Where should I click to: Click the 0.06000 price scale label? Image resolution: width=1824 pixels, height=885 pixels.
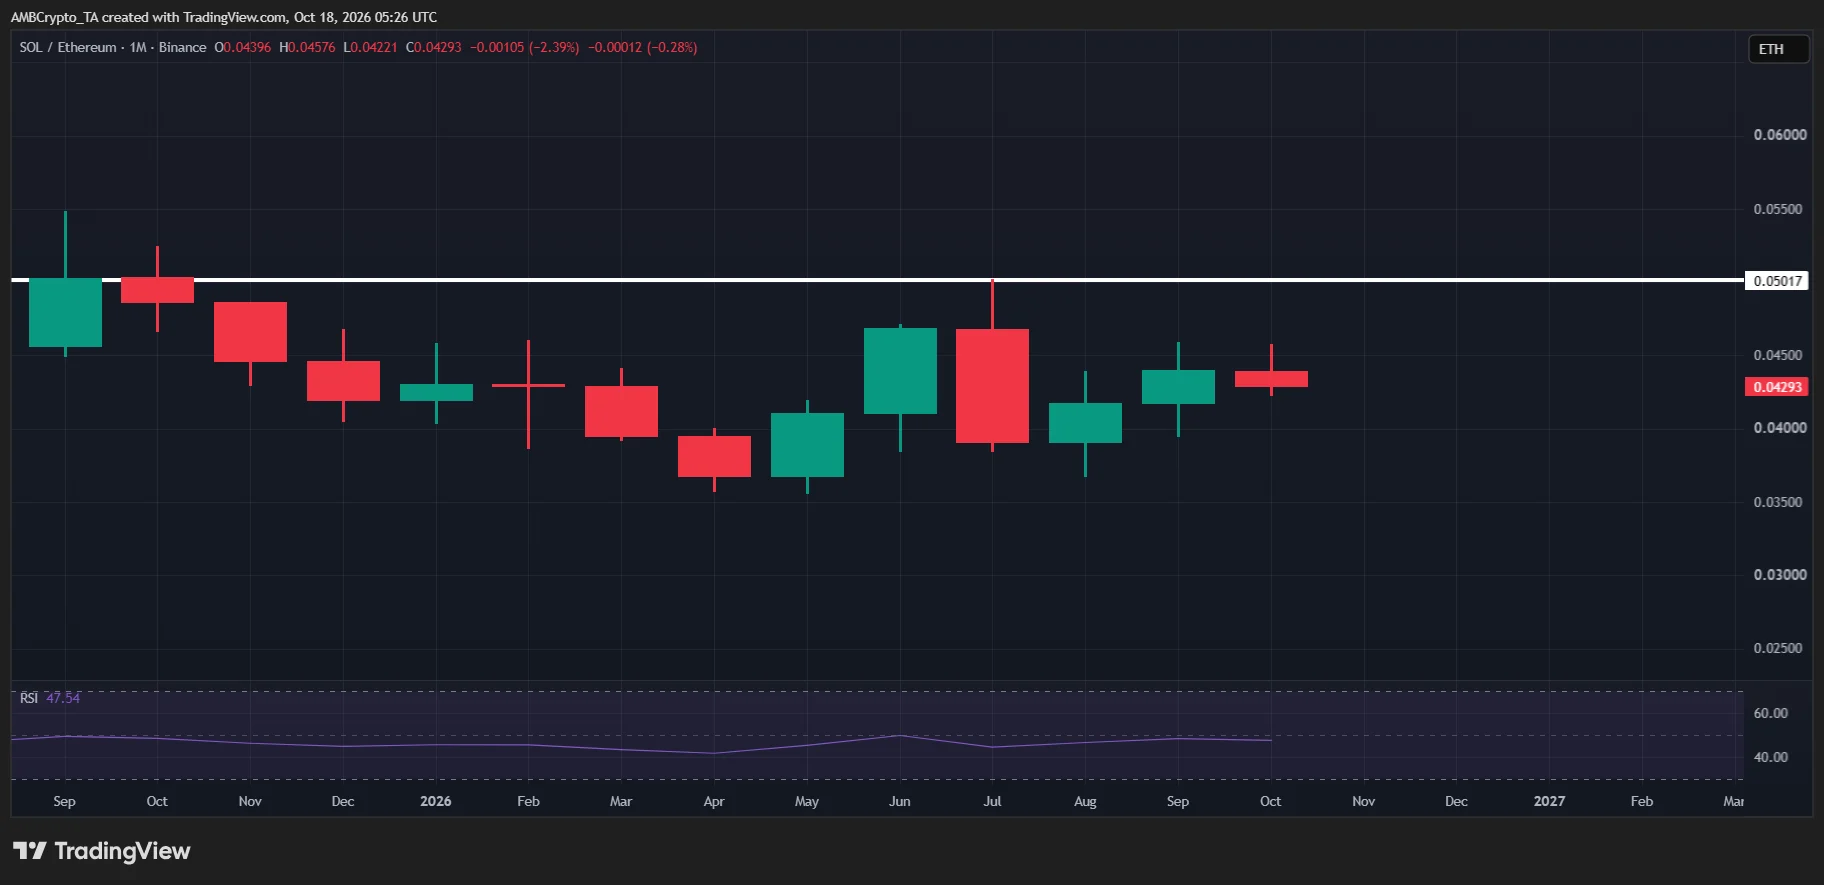click(x=1780, y=135)
